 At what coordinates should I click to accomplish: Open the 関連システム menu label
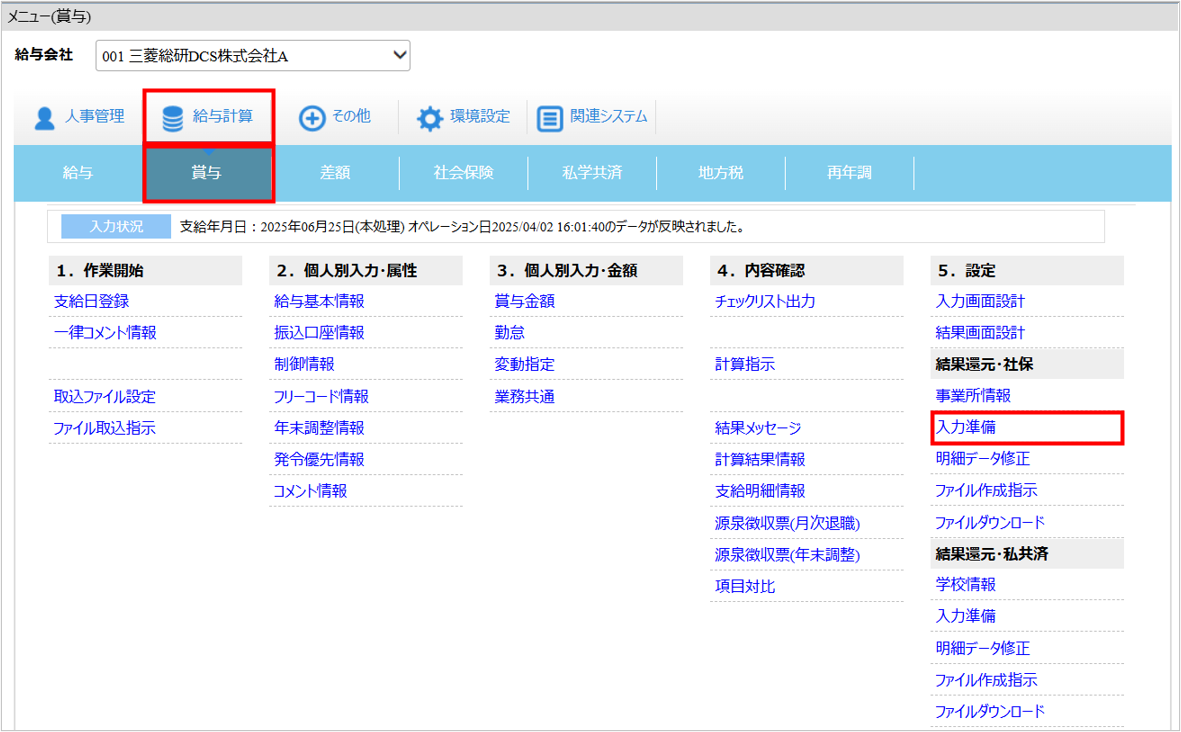(609, 116)
